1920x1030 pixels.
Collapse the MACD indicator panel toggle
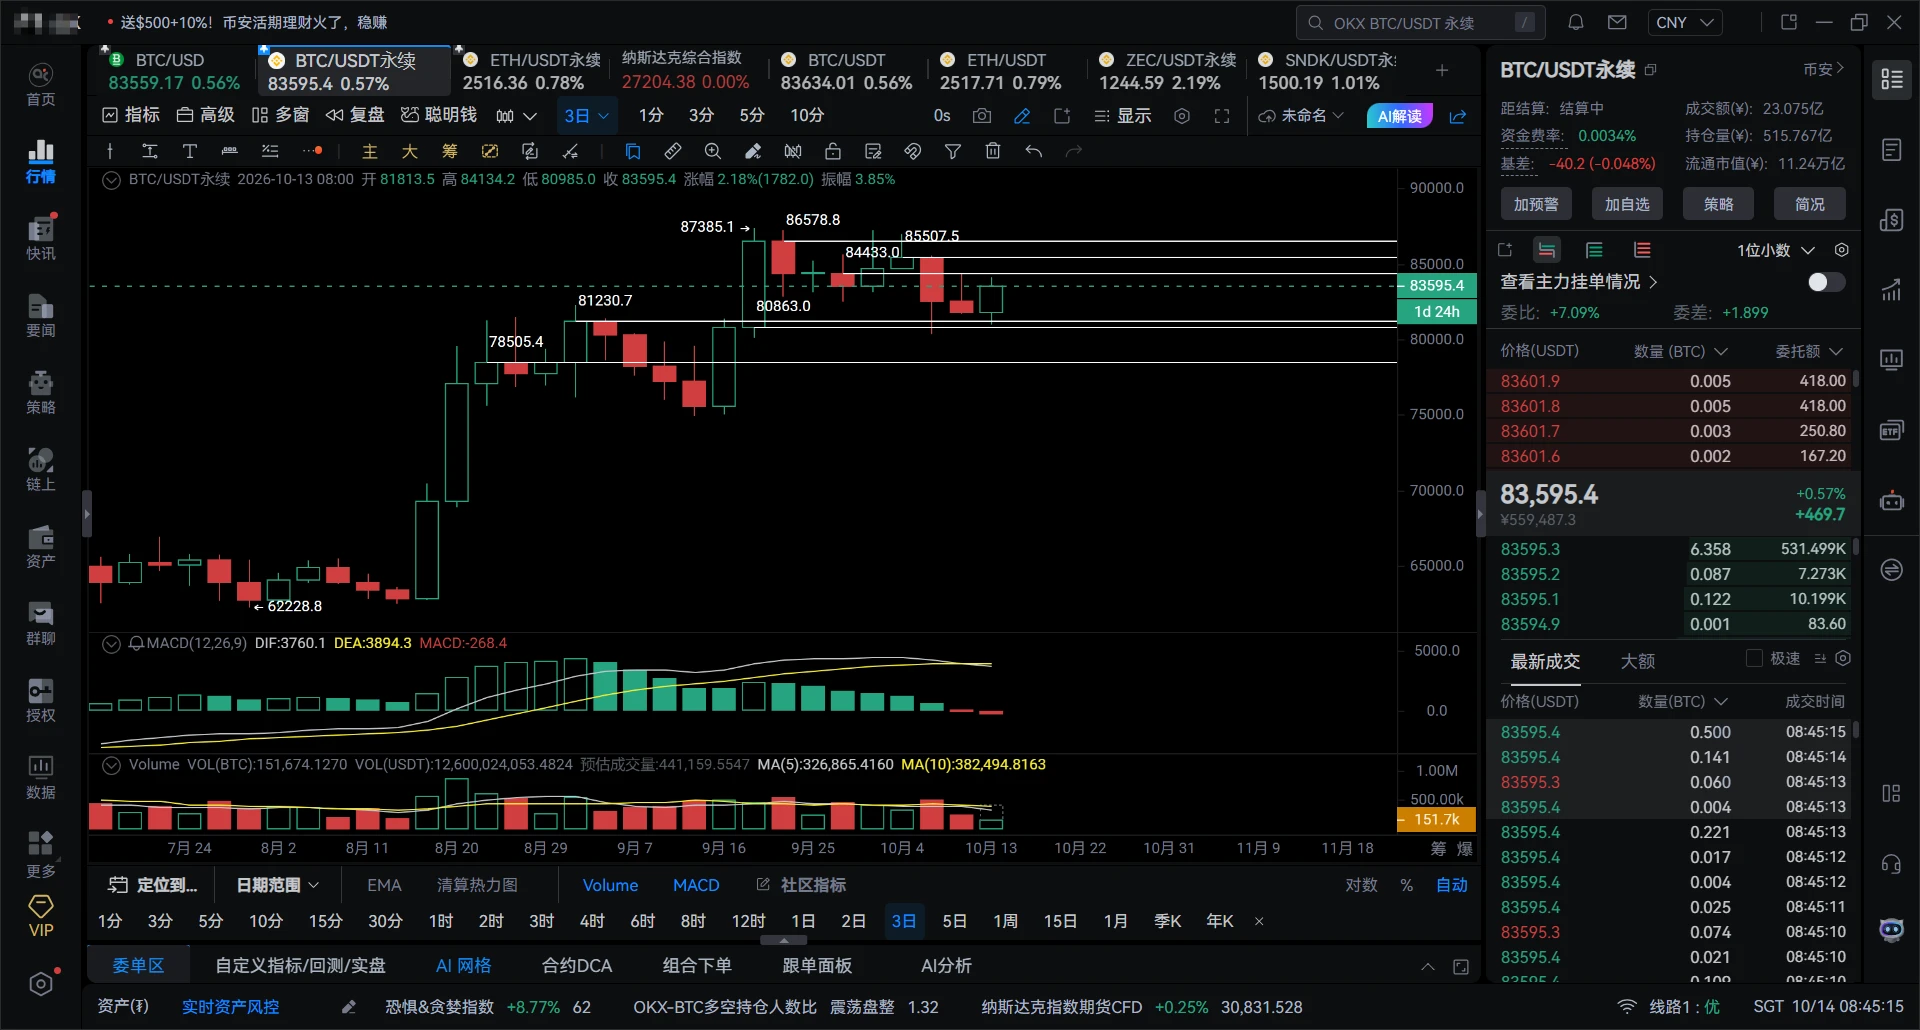tap(111, 644)
